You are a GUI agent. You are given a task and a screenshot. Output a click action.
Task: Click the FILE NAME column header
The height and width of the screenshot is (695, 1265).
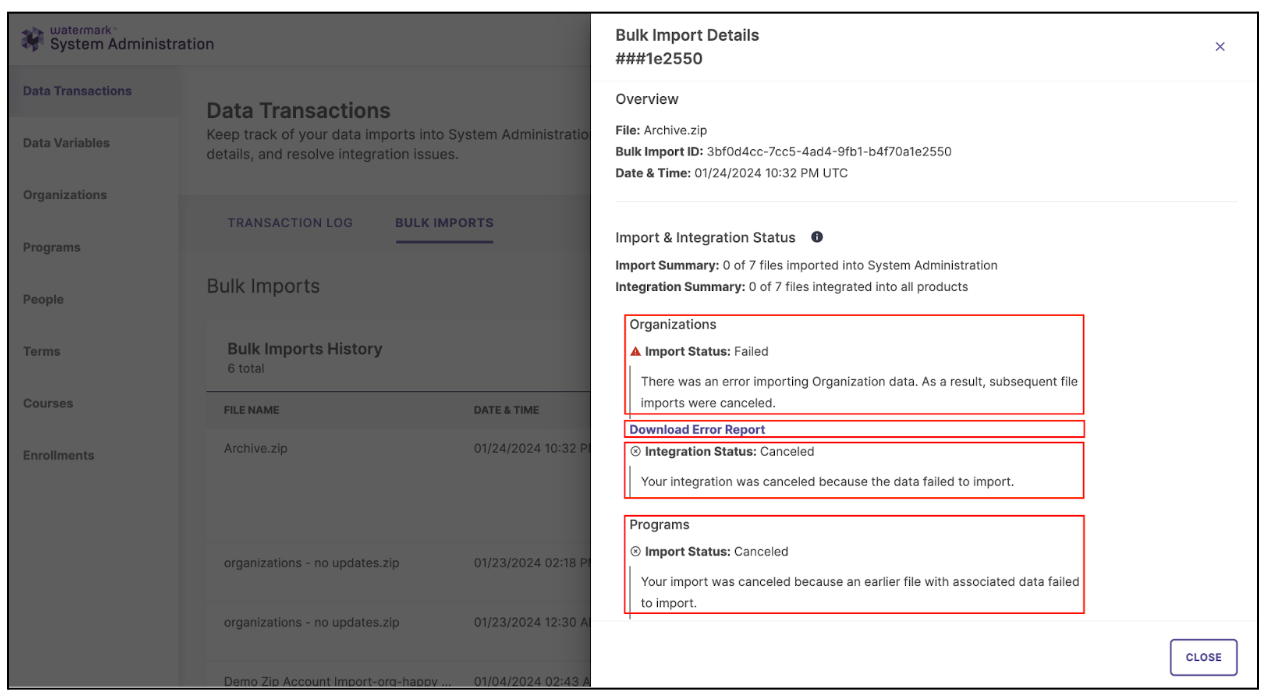[x=251, y=410]
